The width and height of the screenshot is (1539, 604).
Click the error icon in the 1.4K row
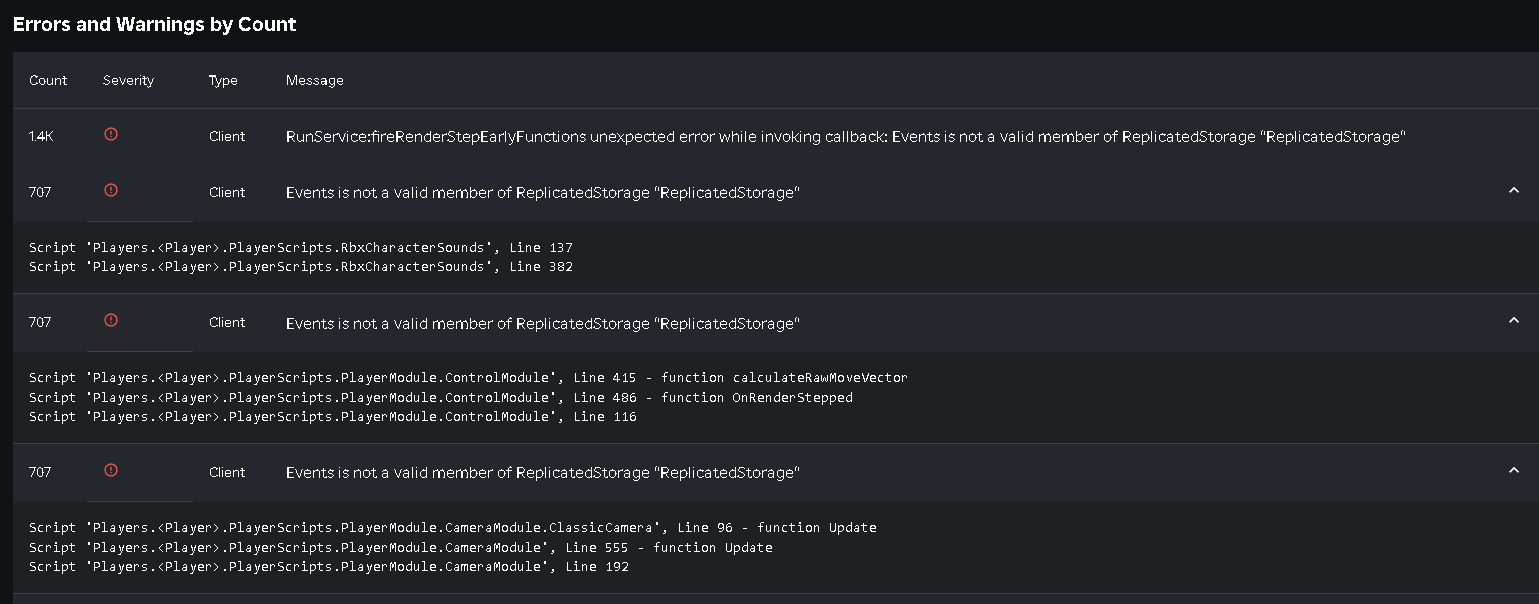(111, 134)
